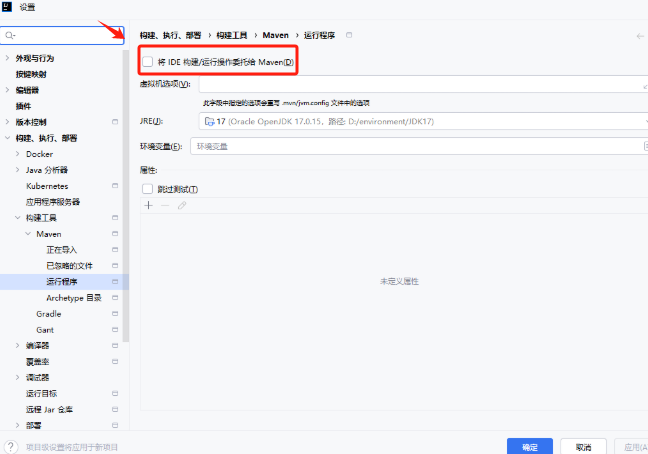The width and height of the screenshot is (648, 454).
Task: Click project-level icon on Kubernetes row
Action: pos(115,186)
